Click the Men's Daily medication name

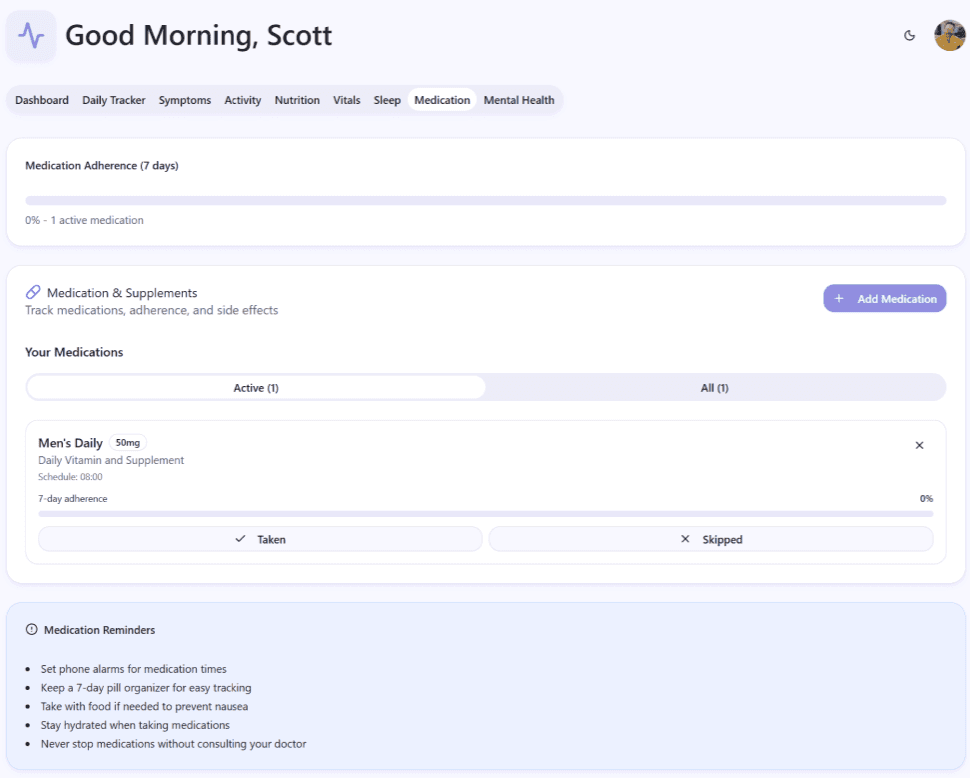(x=71, y=443)
